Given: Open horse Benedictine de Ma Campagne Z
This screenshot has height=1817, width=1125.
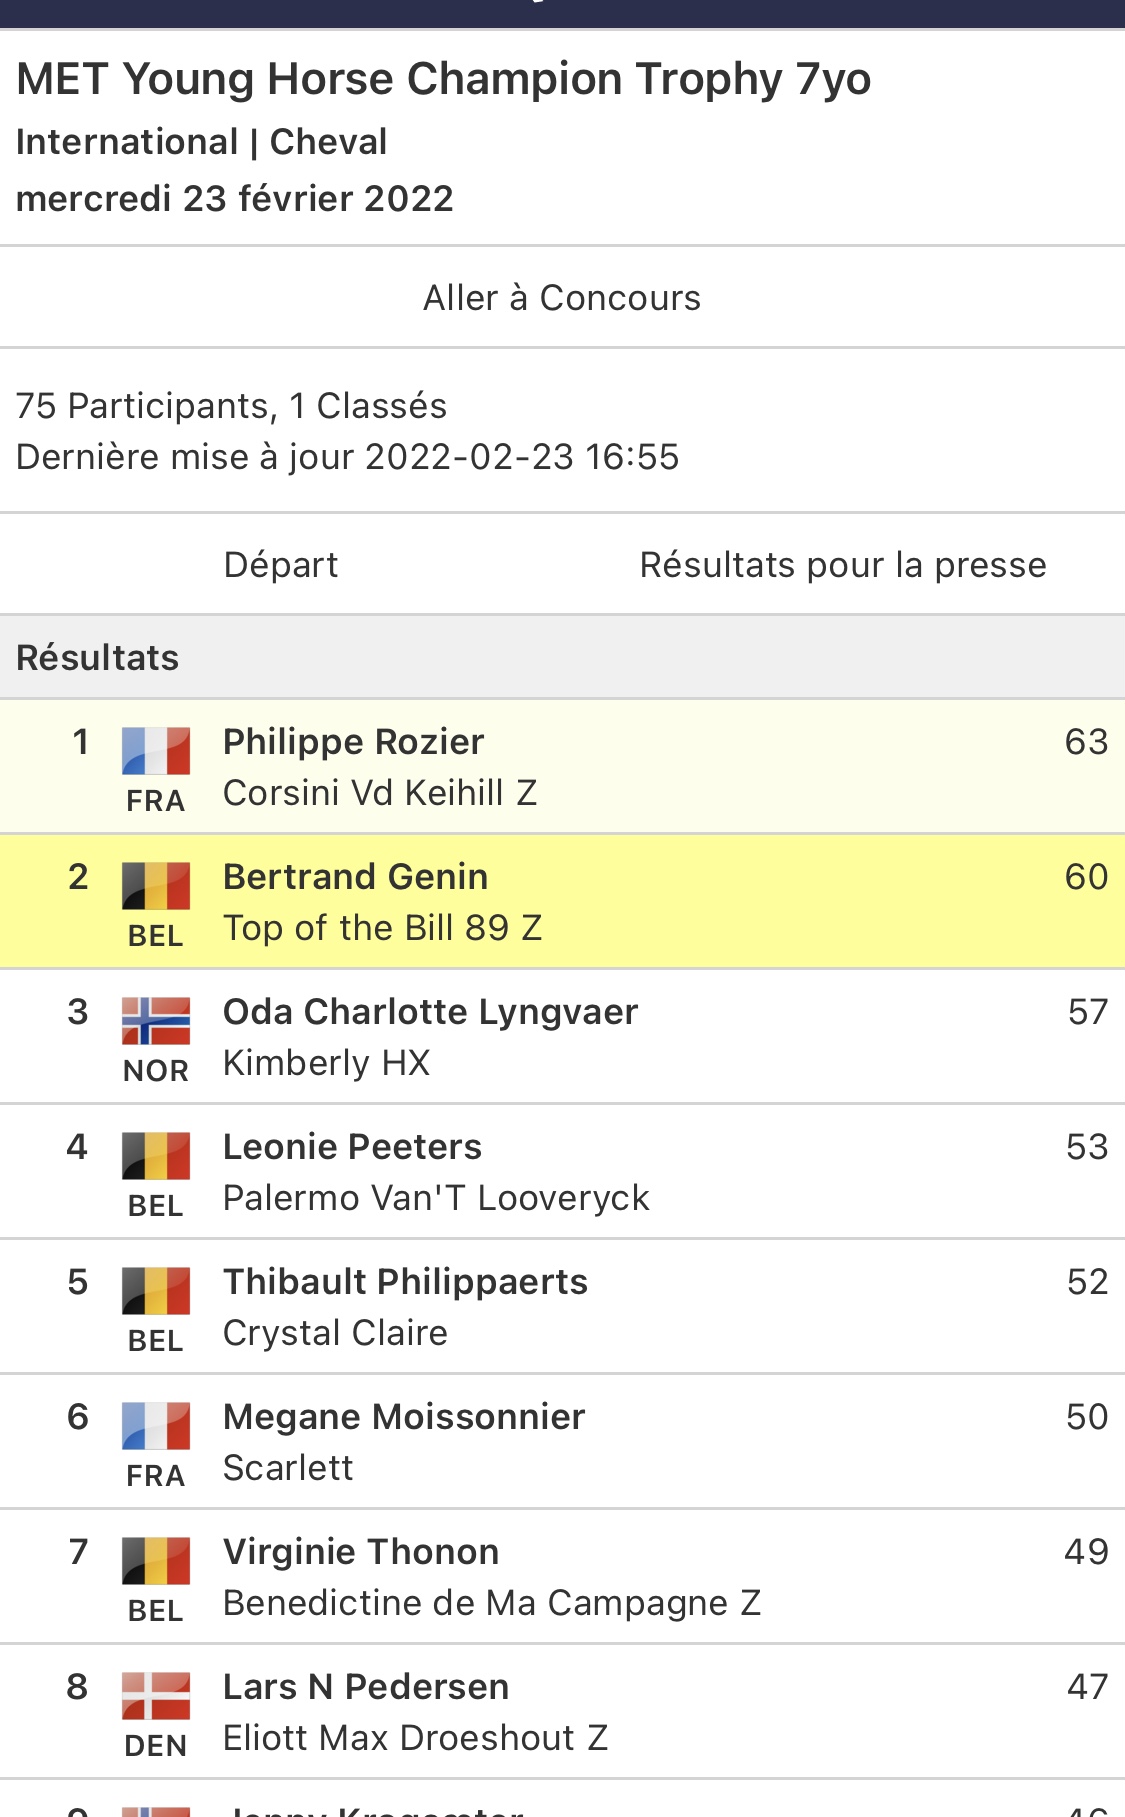Looking at the screenshot, I should click(x=492, y=1603).
